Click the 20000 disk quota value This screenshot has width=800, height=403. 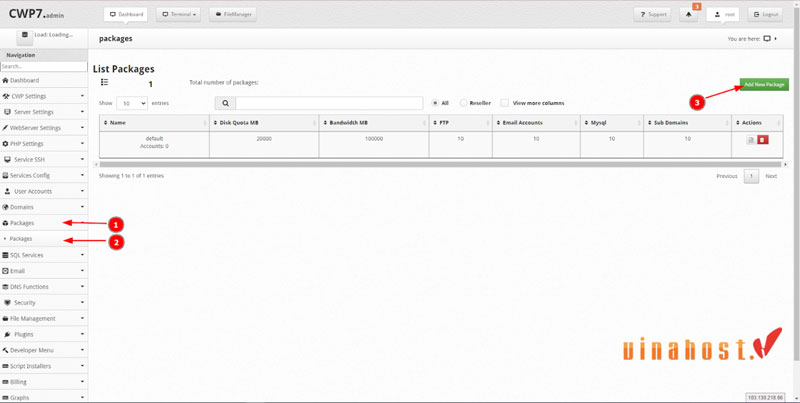(x=264, y=139)
